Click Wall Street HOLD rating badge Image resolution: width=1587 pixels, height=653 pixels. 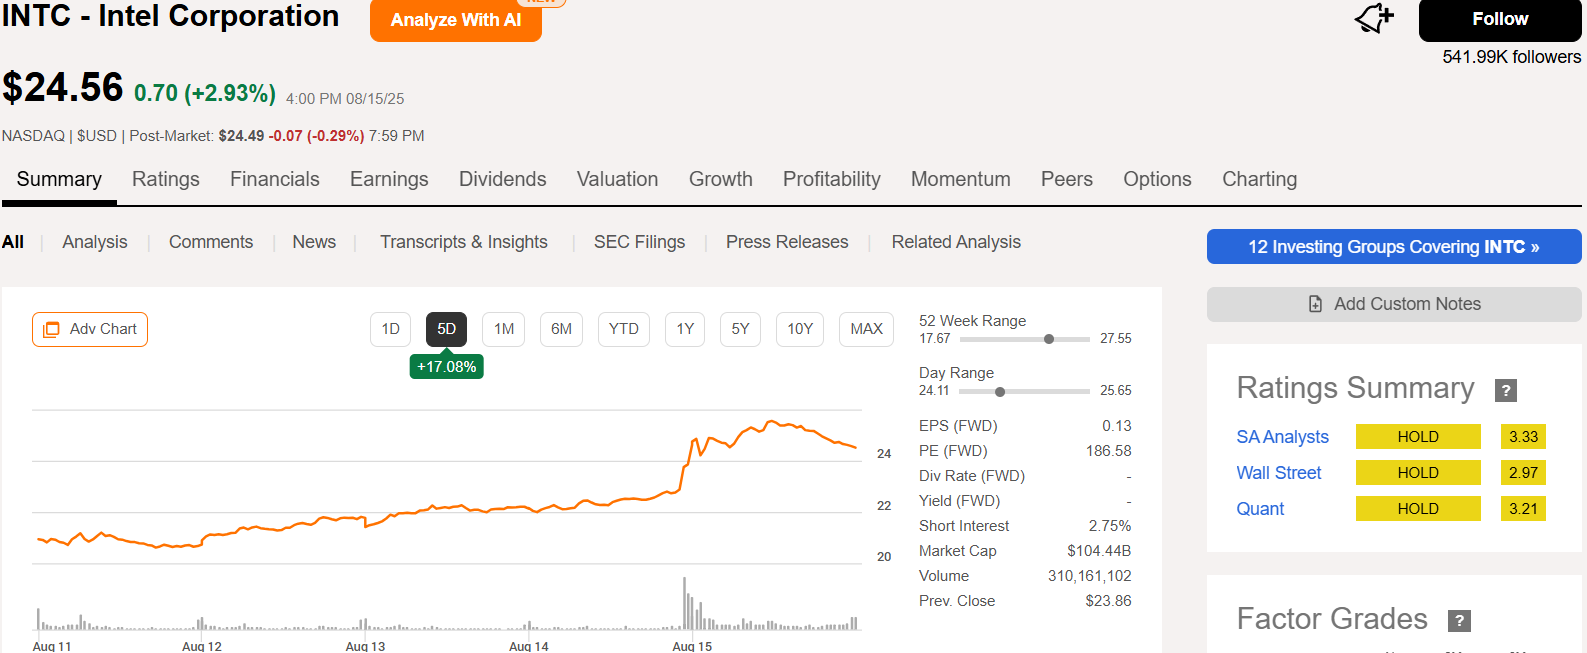(1418, 473)
